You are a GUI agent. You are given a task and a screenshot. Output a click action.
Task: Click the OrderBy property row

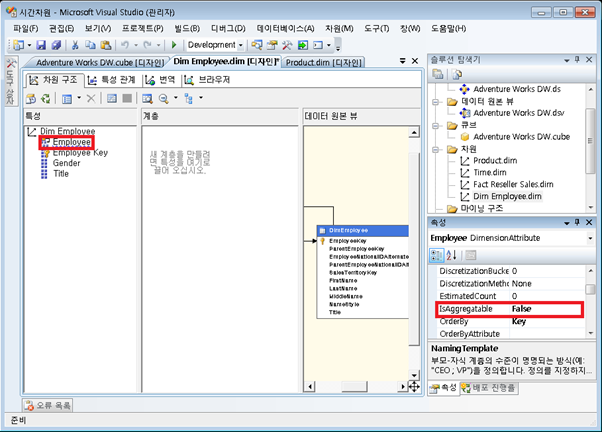(x=510, y=321)
